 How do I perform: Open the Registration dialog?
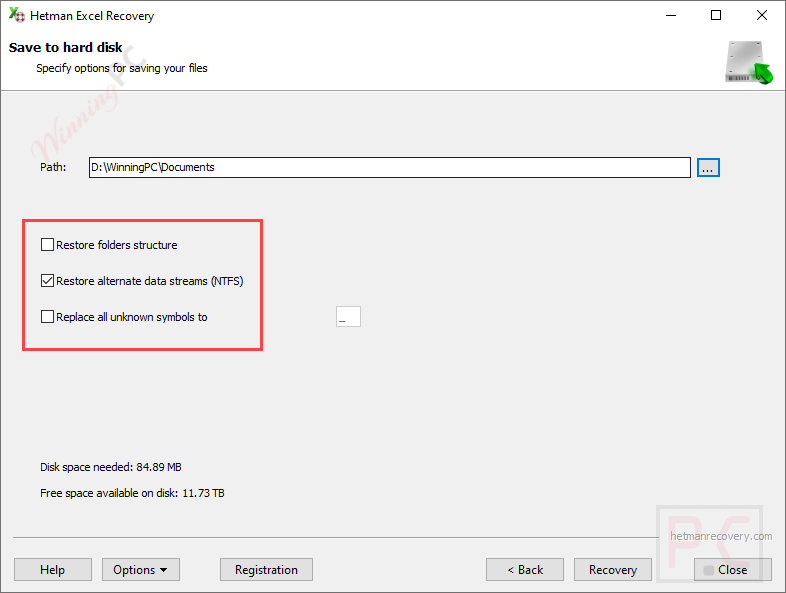266,569
